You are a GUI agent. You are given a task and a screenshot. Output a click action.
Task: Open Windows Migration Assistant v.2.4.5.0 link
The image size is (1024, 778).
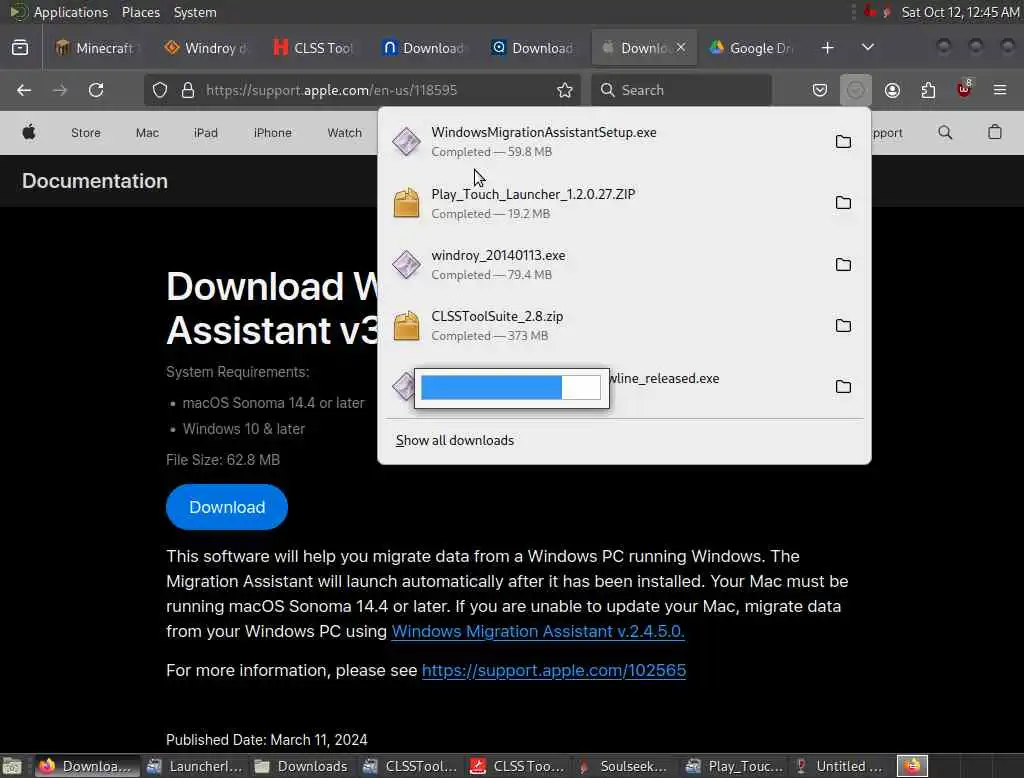(537, 632)
